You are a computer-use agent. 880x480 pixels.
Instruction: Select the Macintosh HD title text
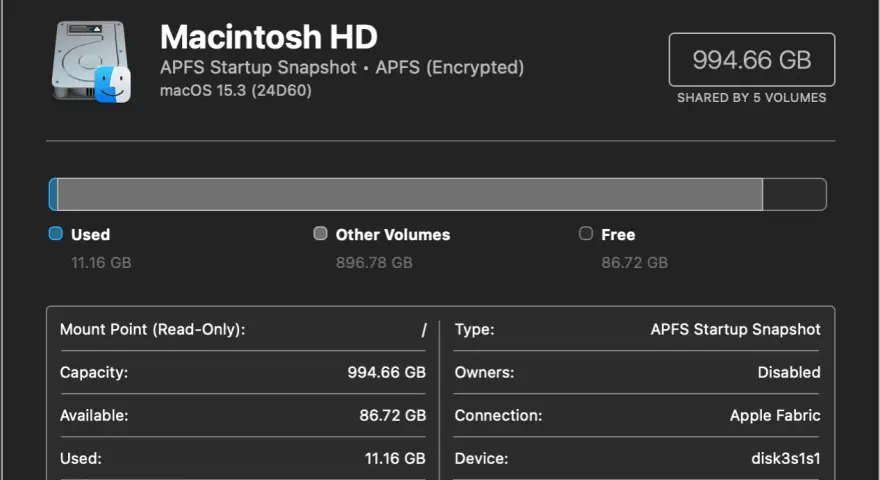(x=269, y=37)
